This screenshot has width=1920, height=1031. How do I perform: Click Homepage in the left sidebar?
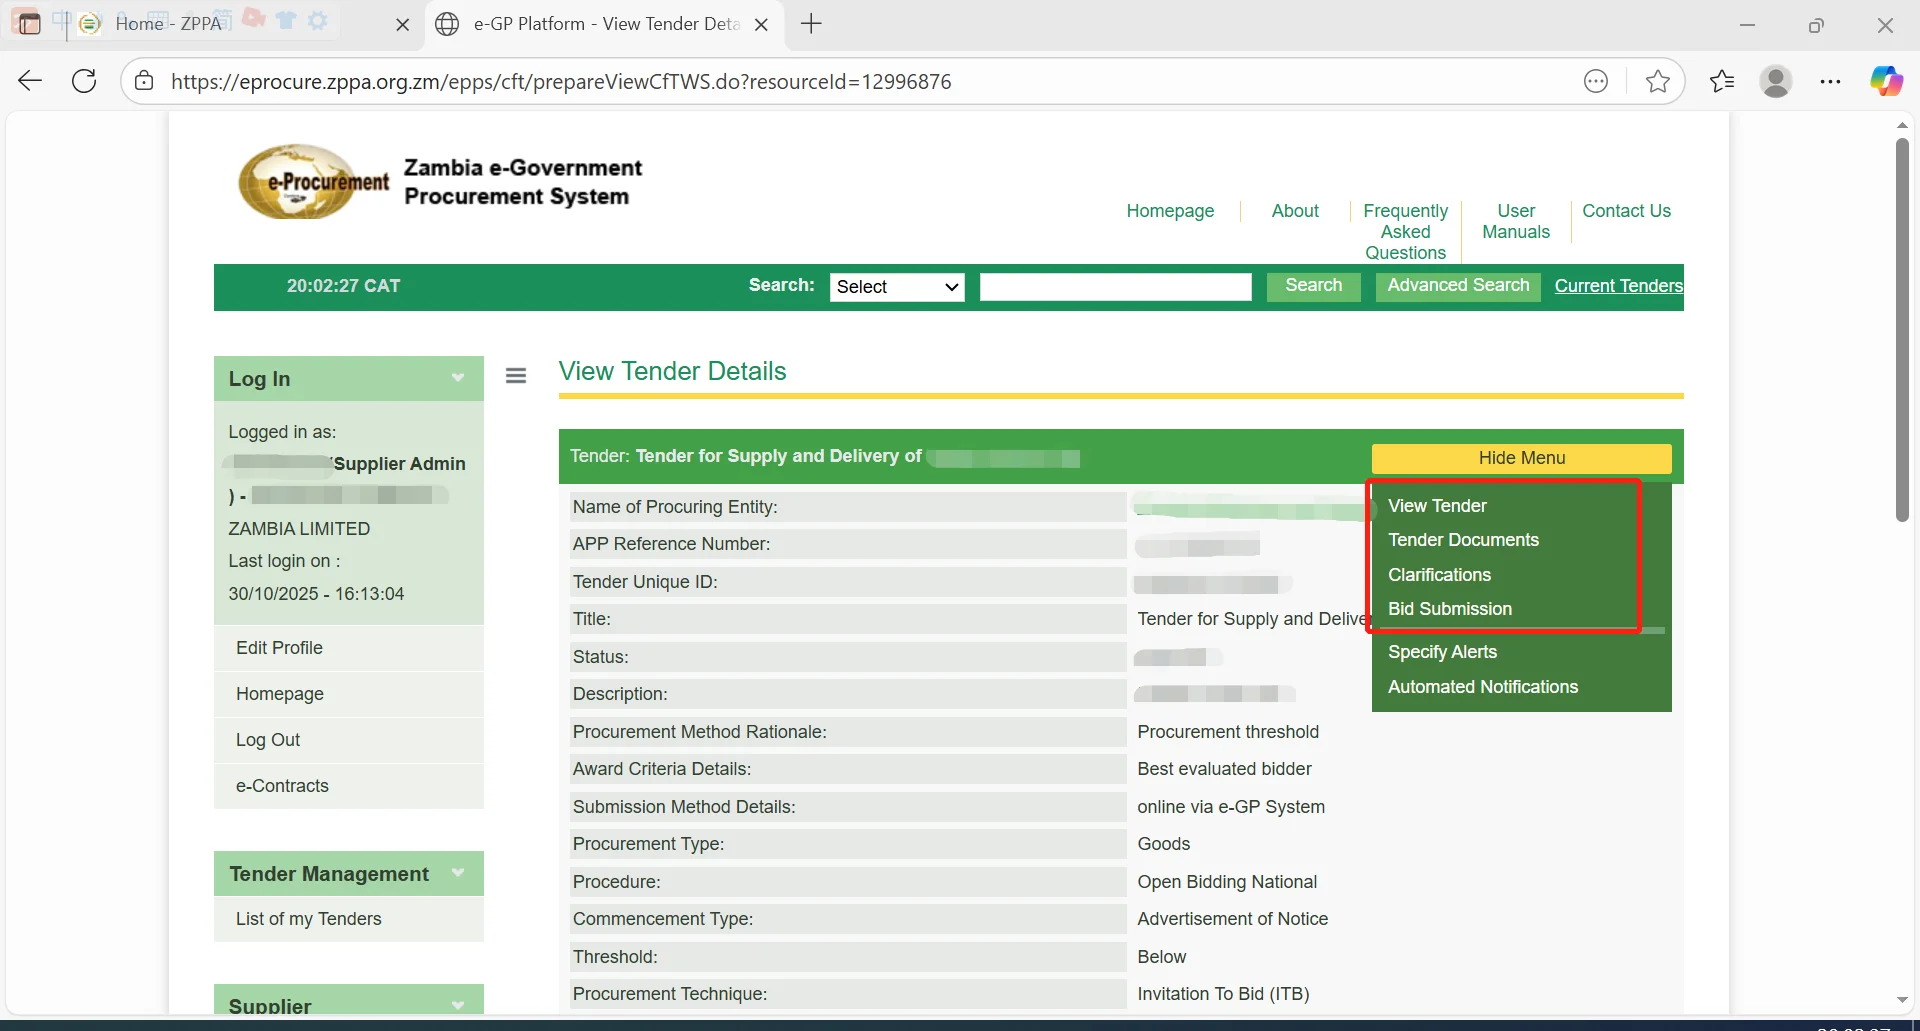[349, 694]
